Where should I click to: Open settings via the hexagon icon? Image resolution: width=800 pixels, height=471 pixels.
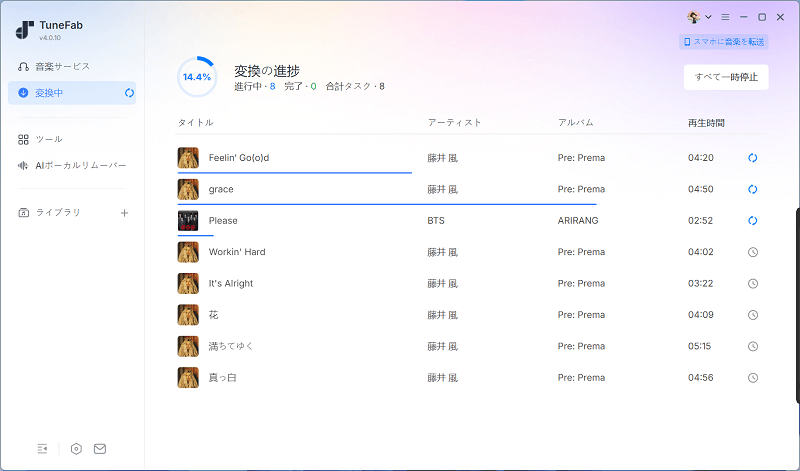[76, 449]
